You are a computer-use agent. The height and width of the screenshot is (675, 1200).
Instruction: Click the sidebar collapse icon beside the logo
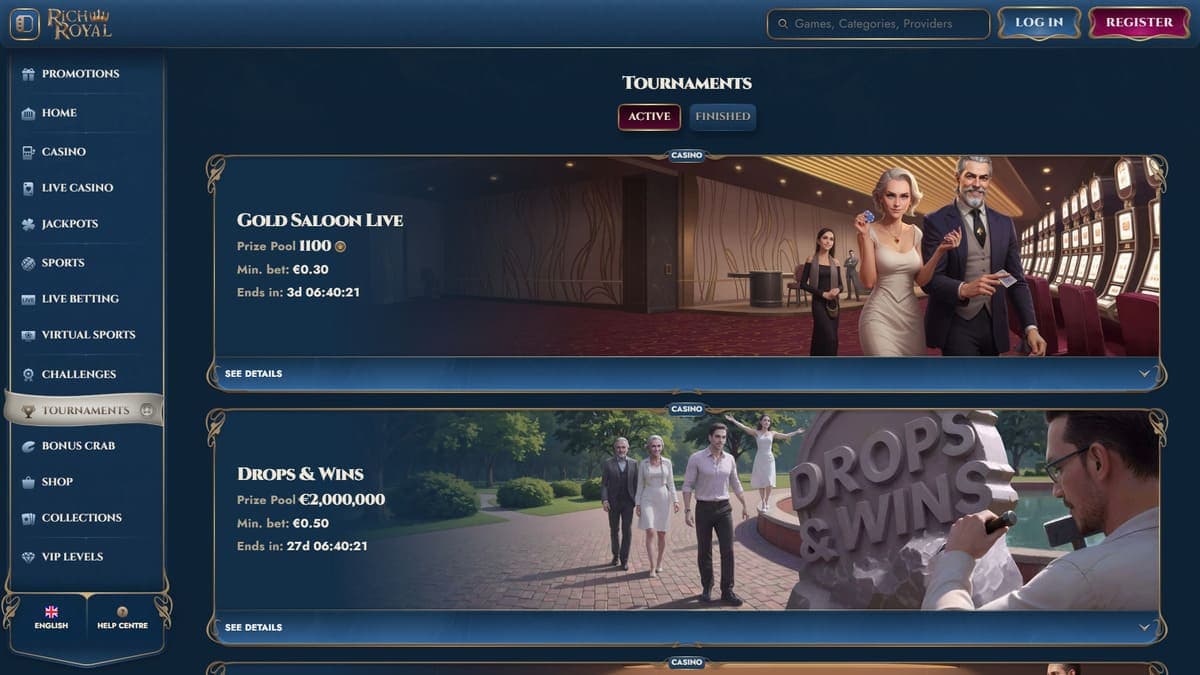tap(25, 24)
